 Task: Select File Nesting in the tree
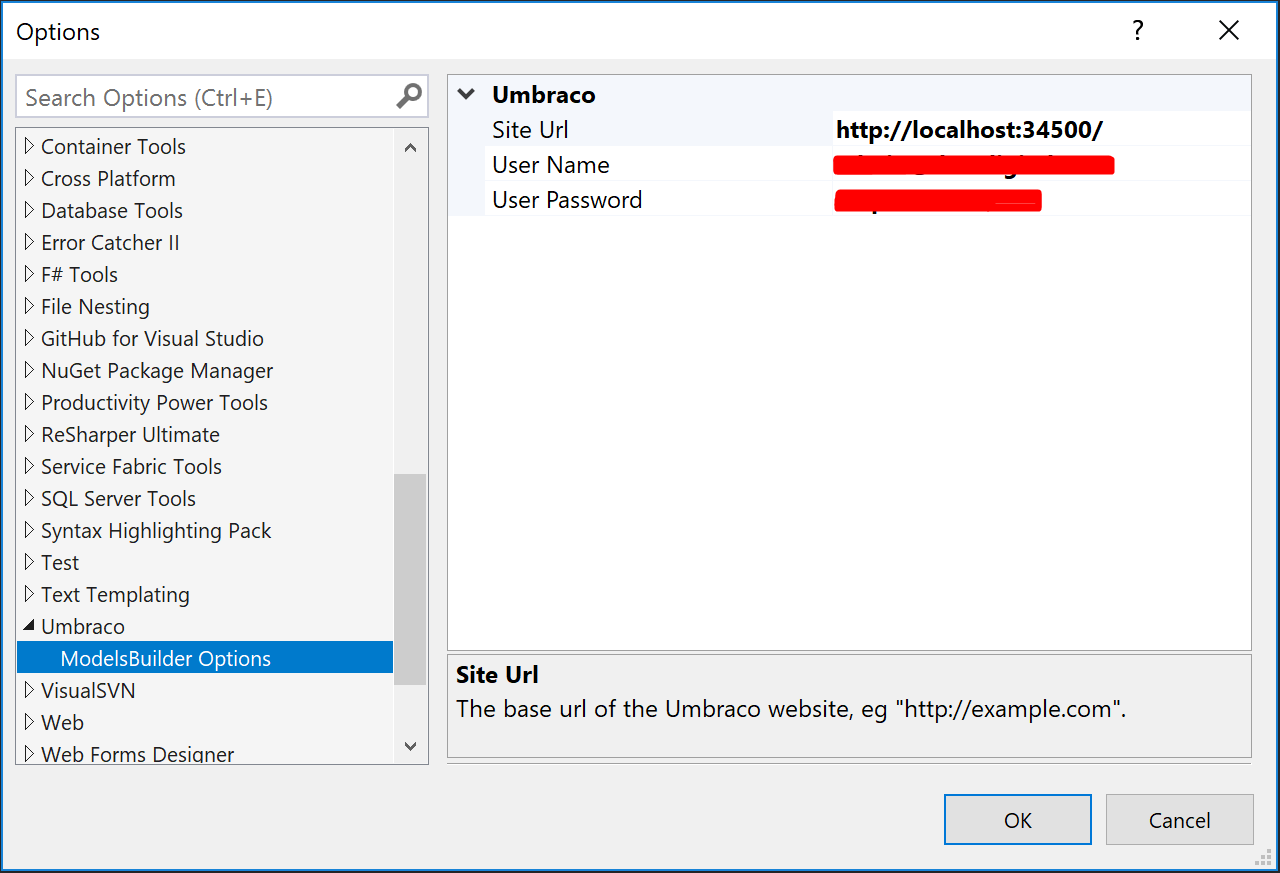pyautogui.click(x=95, y=306)
